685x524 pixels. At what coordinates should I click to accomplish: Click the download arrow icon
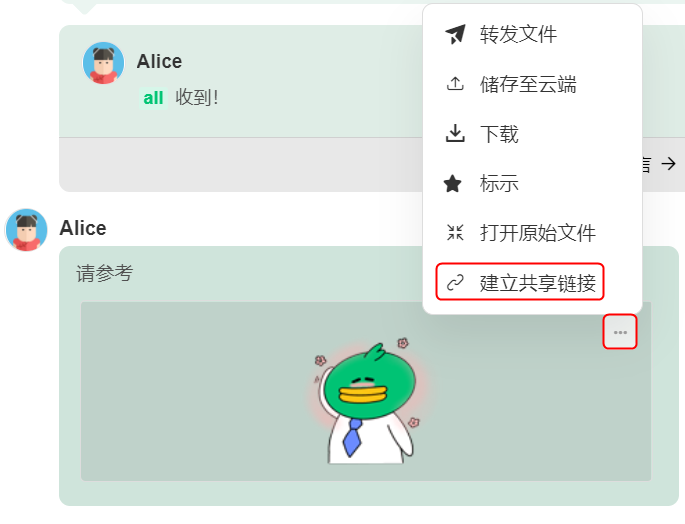[455, 133]
